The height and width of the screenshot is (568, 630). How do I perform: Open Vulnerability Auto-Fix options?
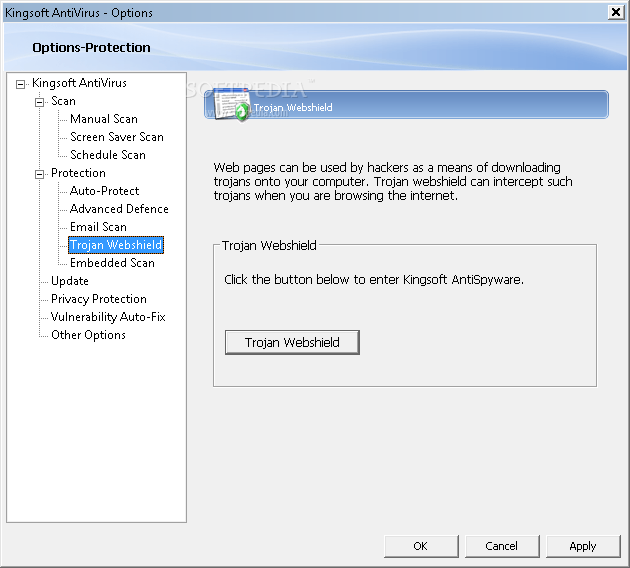point(108,317)
